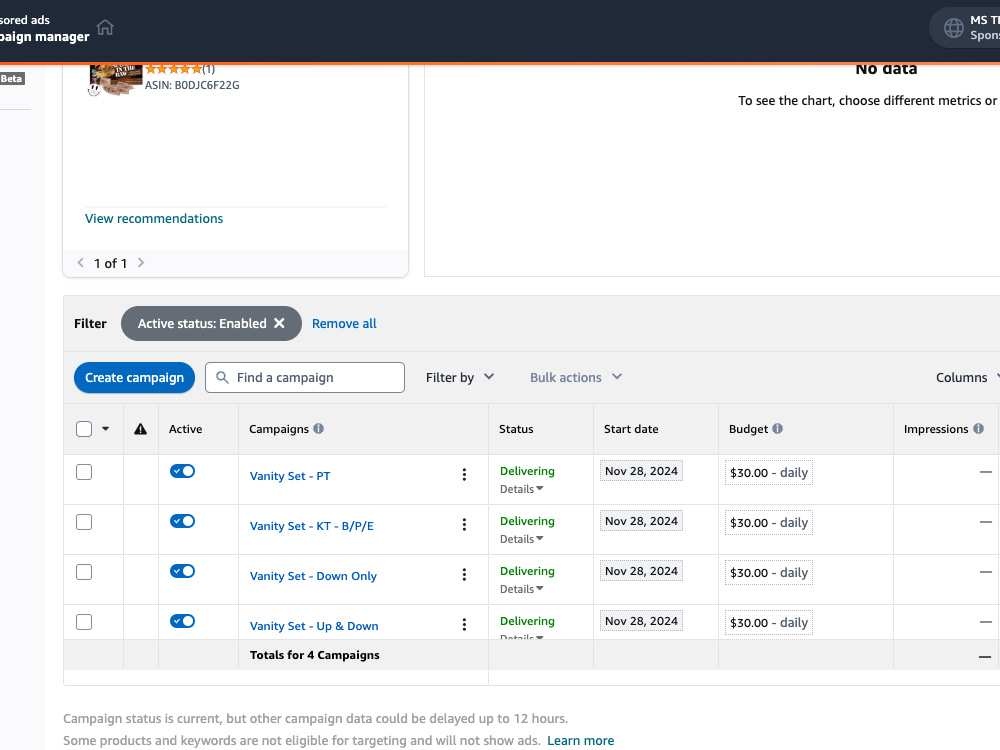Edit budget for Vanity Set - PT

tap(769, 473)
